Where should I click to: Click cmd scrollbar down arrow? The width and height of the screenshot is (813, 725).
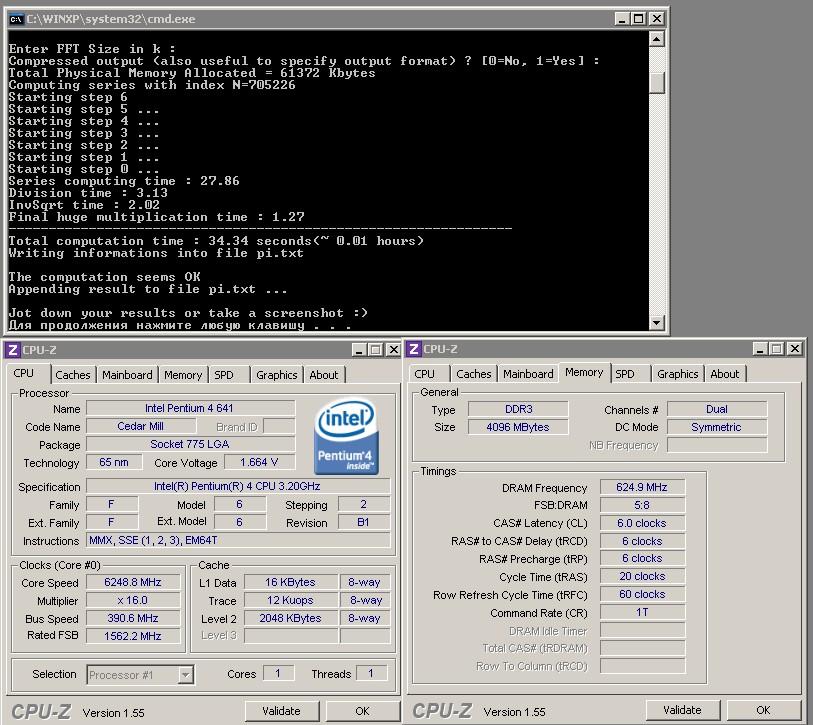pyautogui.click(x=656, y=323)
